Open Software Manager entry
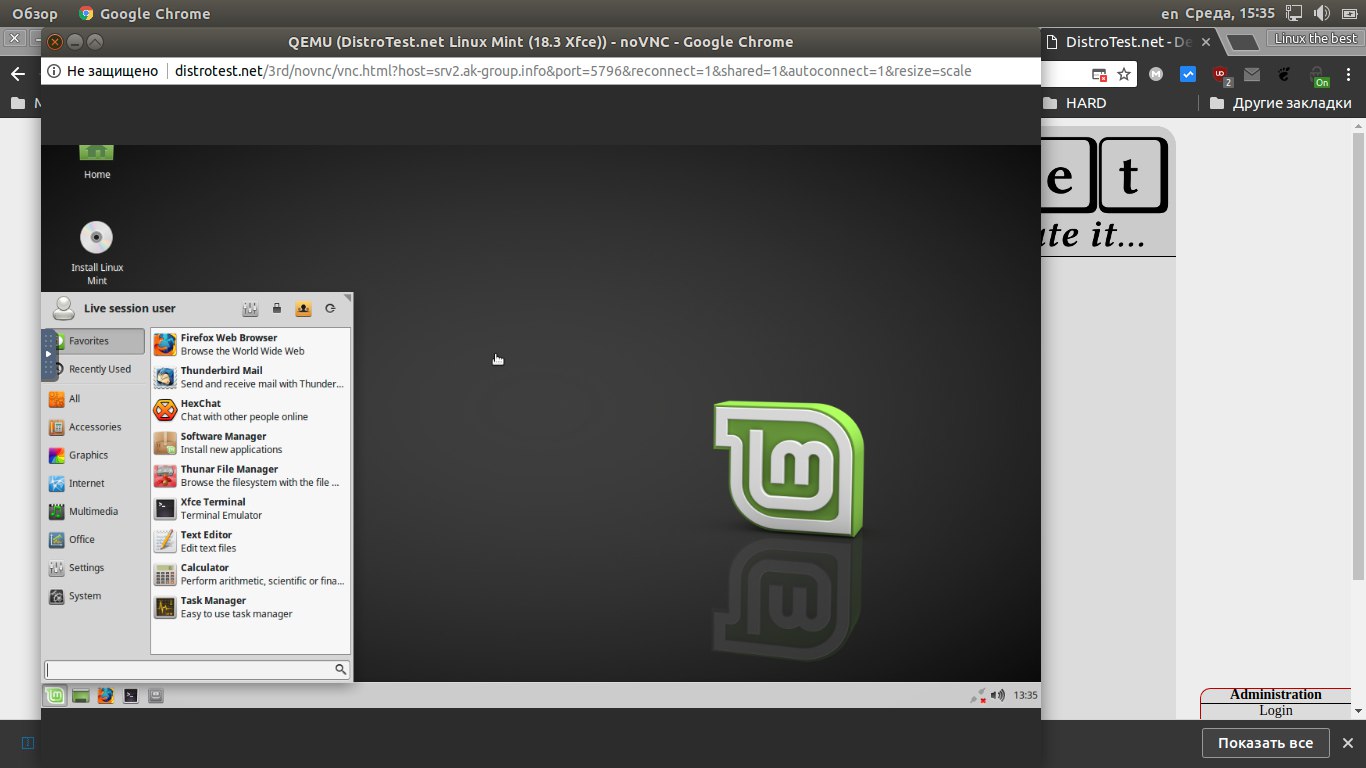 pos(250,443)
